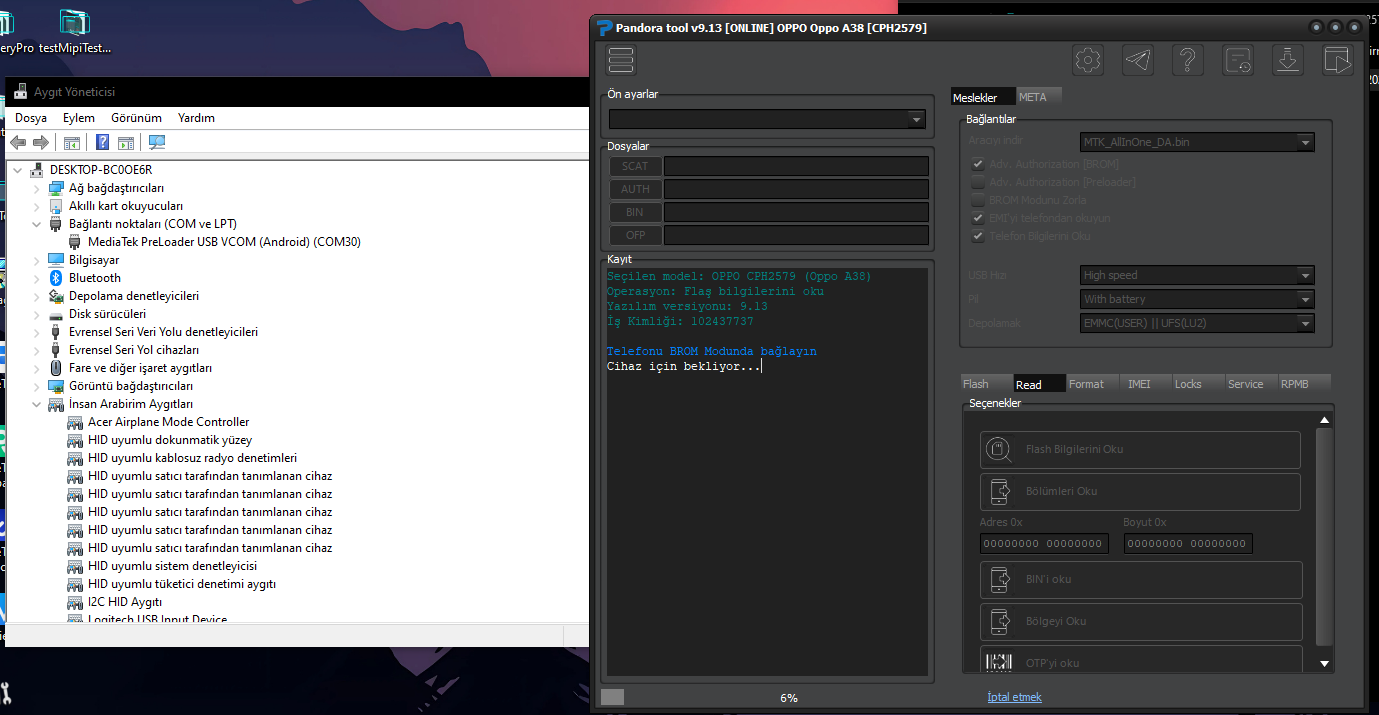This screenshot has width=1379, height=715.
Task: Click the MediaTek PreLoader port icon
Action: tap(75, 242)
